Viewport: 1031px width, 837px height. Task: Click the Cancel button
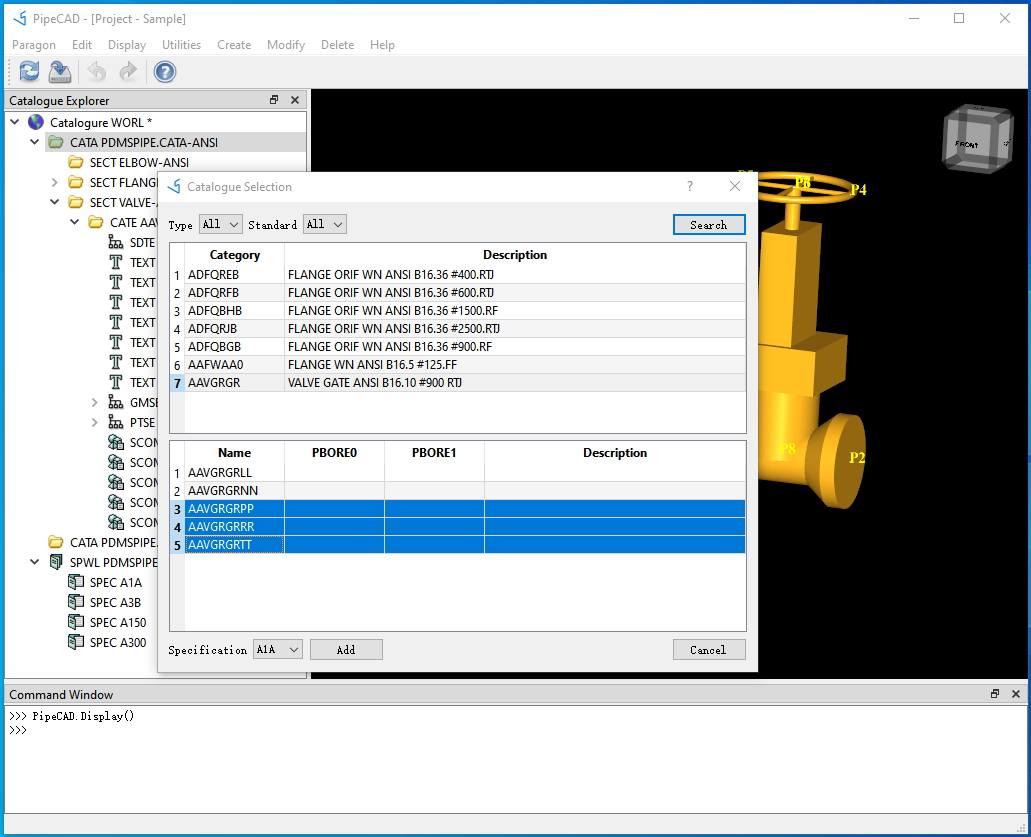709,650
